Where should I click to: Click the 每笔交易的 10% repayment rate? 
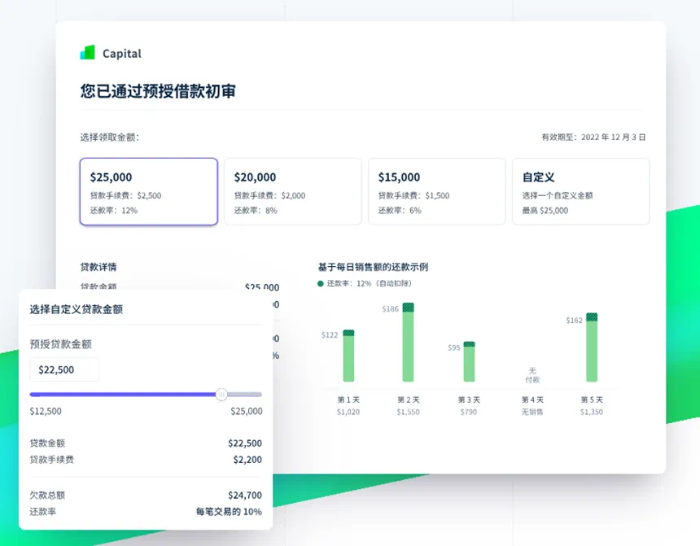point(229,512)
